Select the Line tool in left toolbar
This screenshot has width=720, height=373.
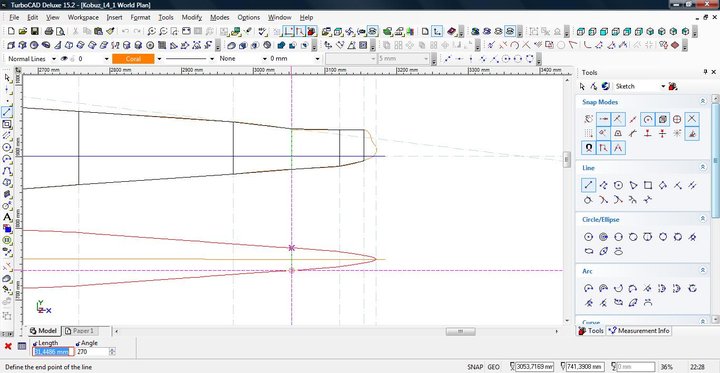tap(7, 112)
